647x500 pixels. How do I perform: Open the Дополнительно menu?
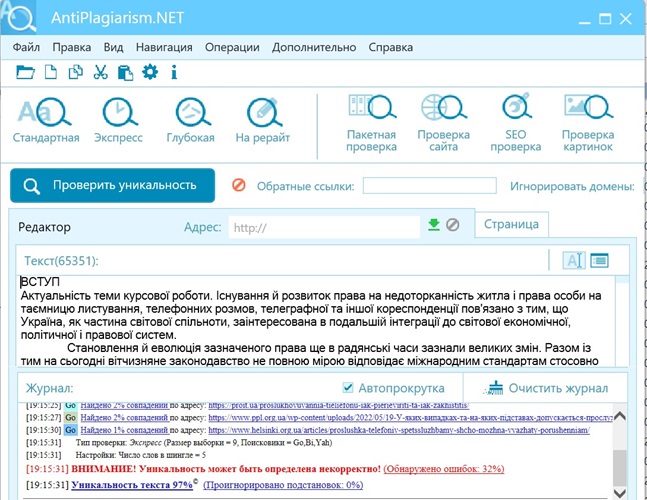[x=314, y=47]
